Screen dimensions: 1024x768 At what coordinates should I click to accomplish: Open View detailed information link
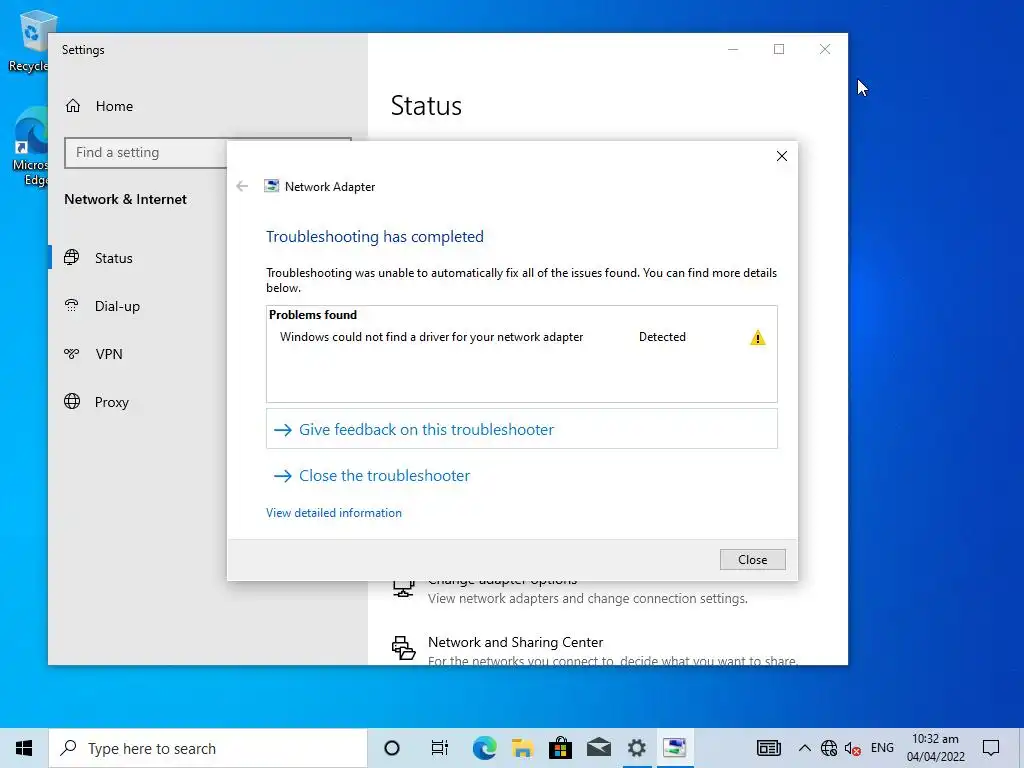tap(334, 513)
